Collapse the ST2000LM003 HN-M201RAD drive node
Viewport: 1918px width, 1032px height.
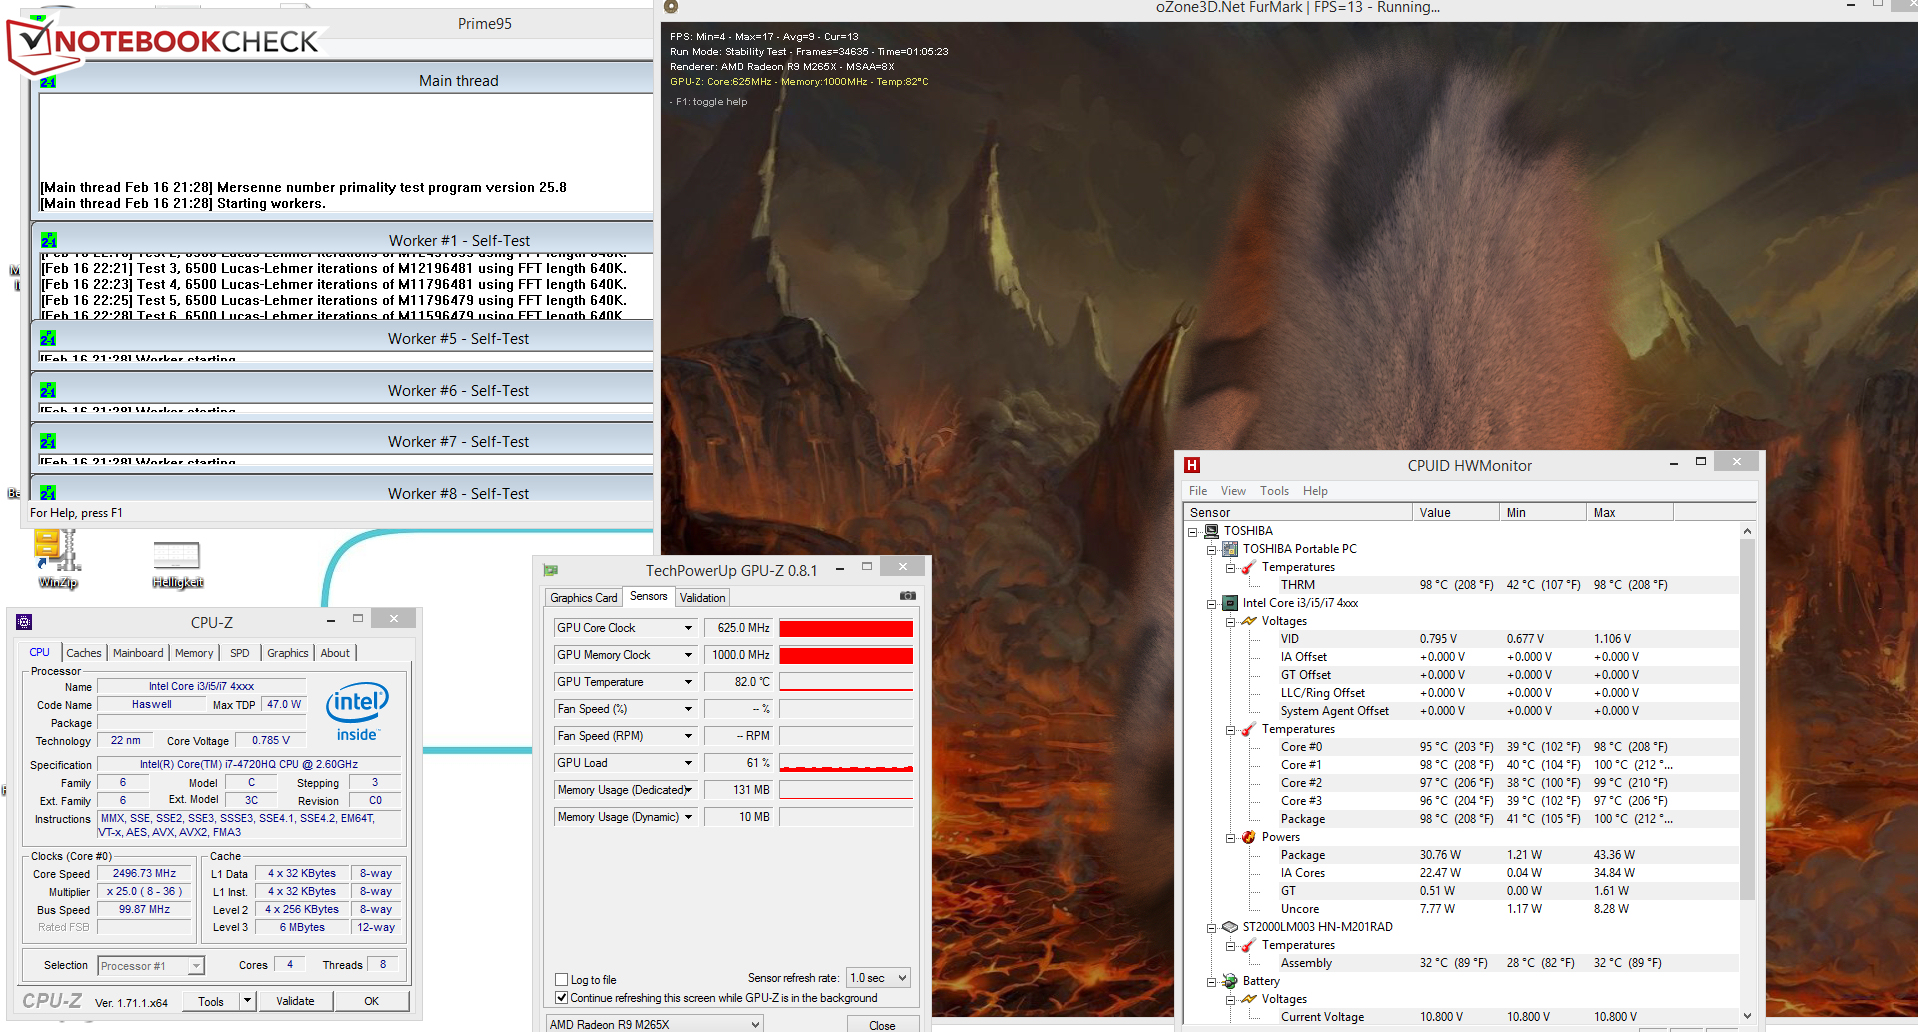click(1211, 928)
